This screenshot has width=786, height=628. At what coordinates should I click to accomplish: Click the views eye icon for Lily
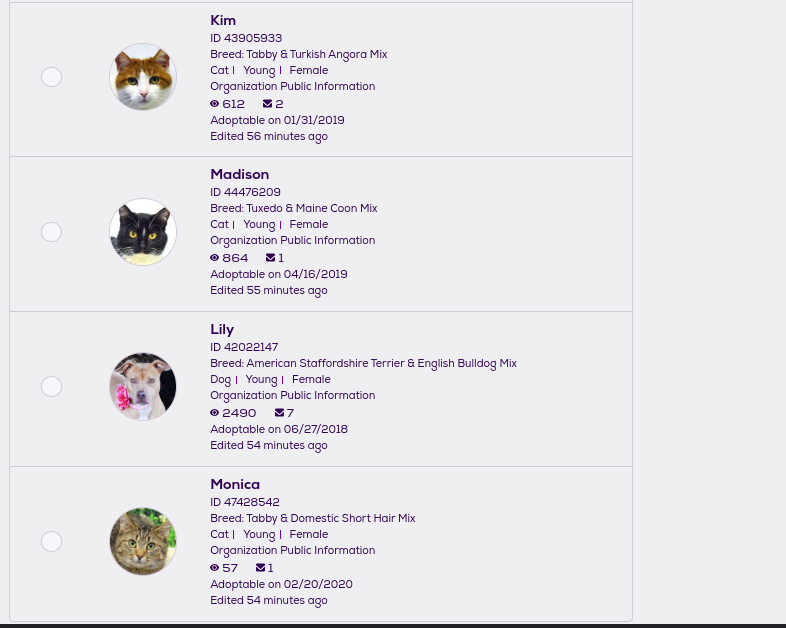tap(214, 413)
